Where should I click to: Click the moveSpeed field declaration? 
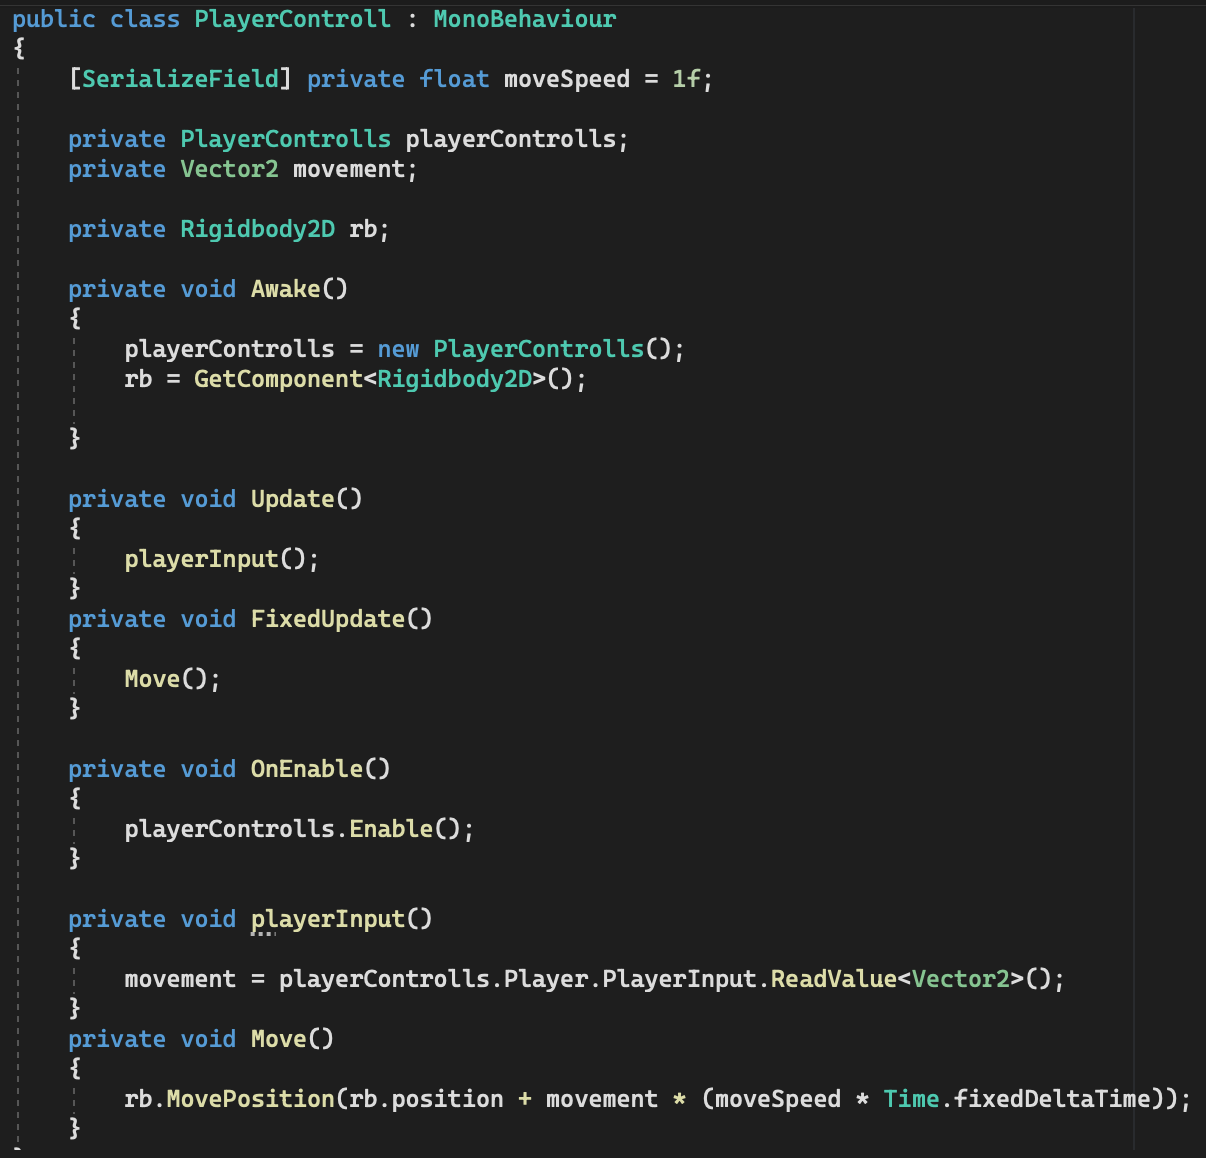click(567, 79)
